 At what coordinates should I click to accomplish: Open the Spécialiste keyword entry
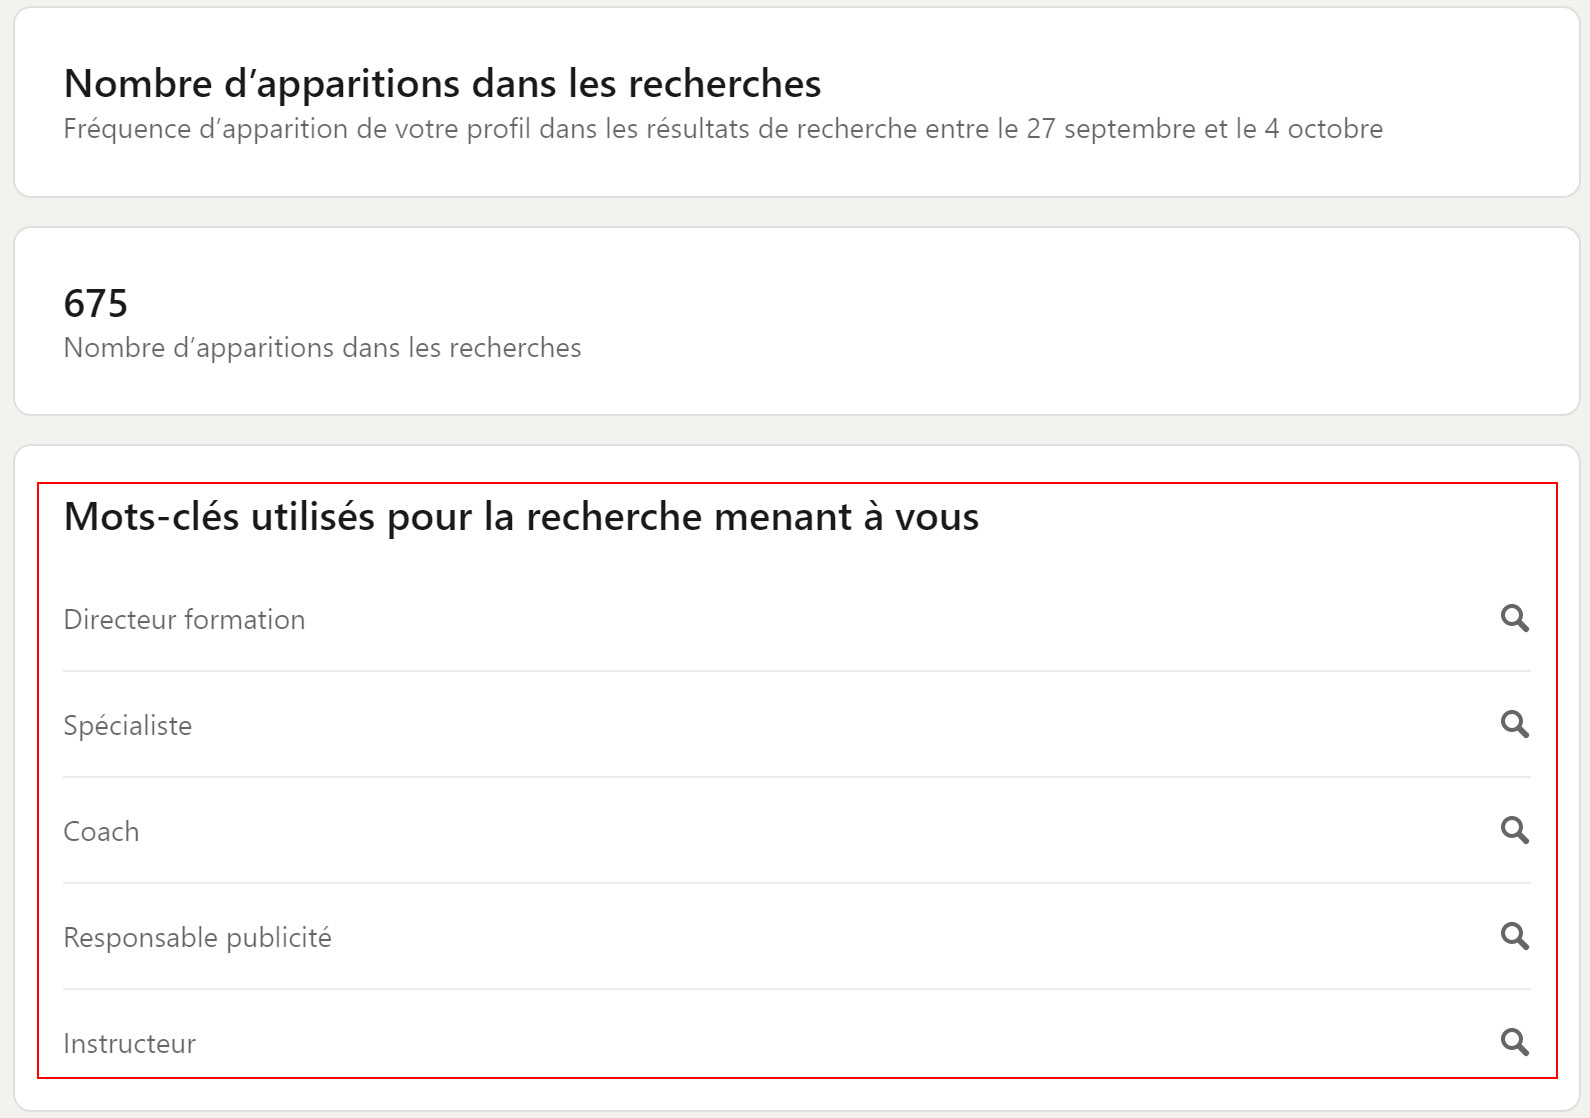[x=128, y=726]
